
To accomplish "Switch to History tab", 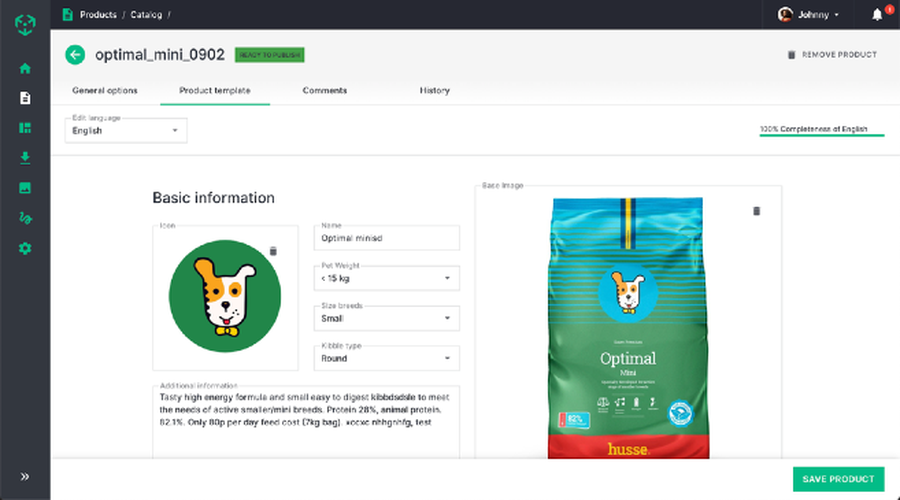I will [435, 91].
